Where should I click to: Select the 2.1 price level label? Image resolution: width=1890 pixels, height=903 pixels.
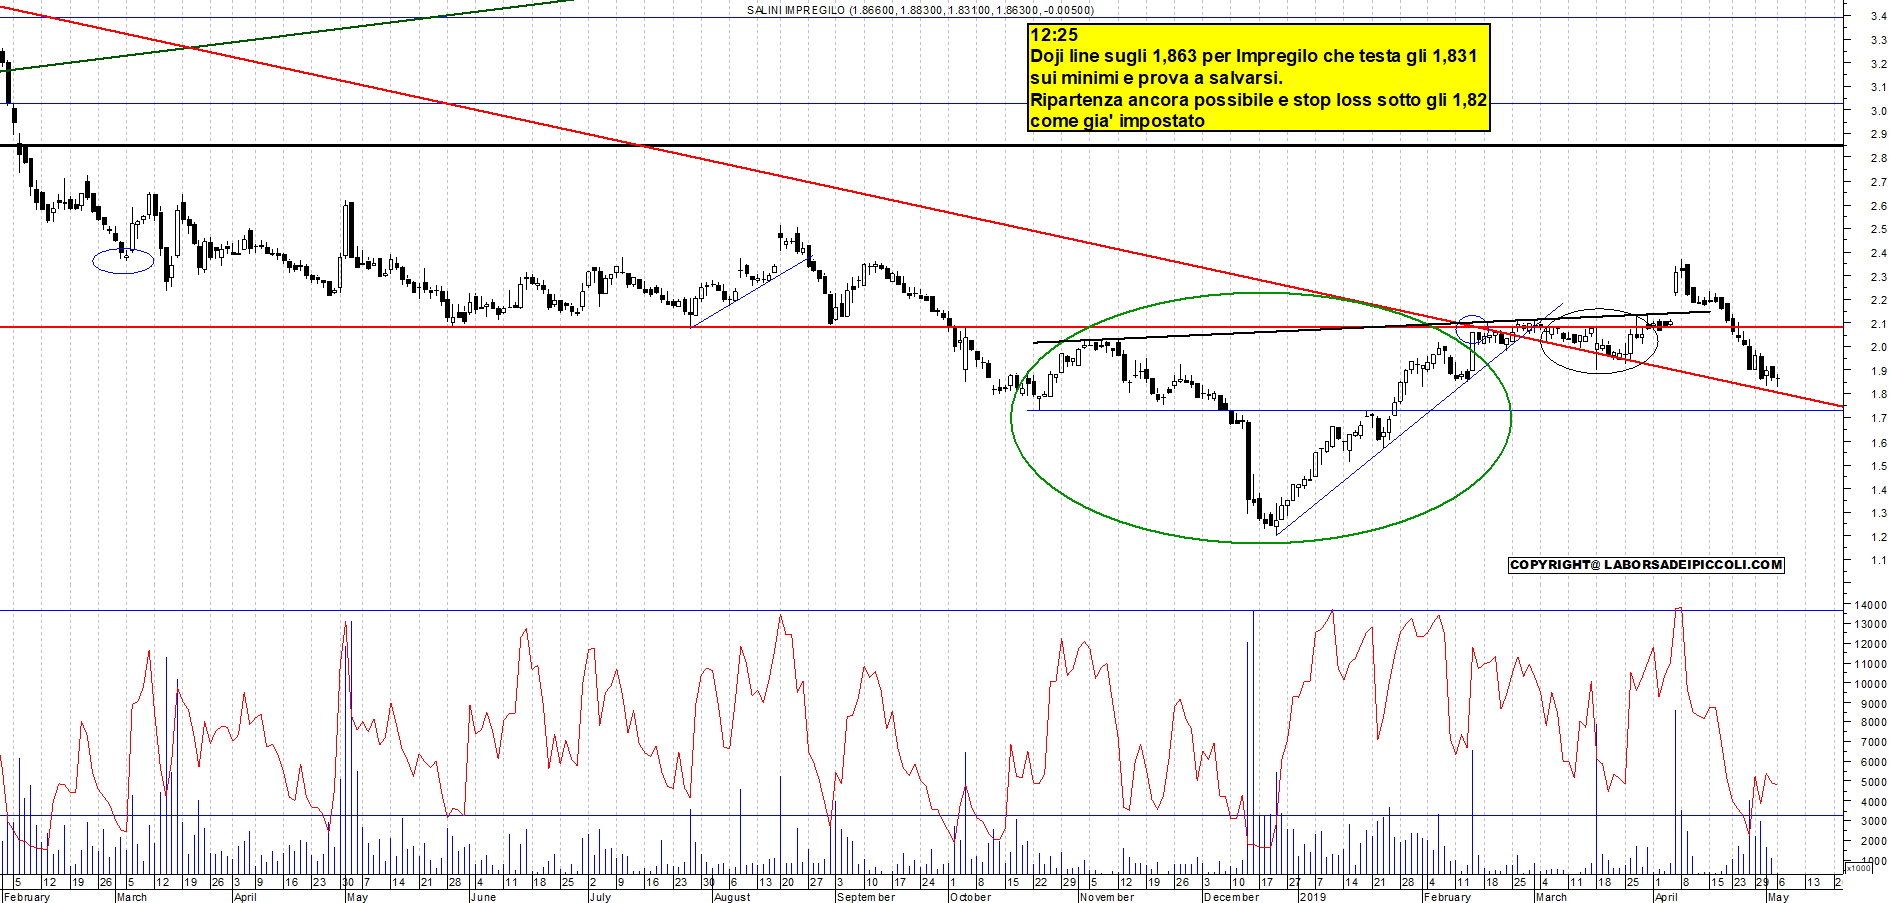pos(1878,324)
